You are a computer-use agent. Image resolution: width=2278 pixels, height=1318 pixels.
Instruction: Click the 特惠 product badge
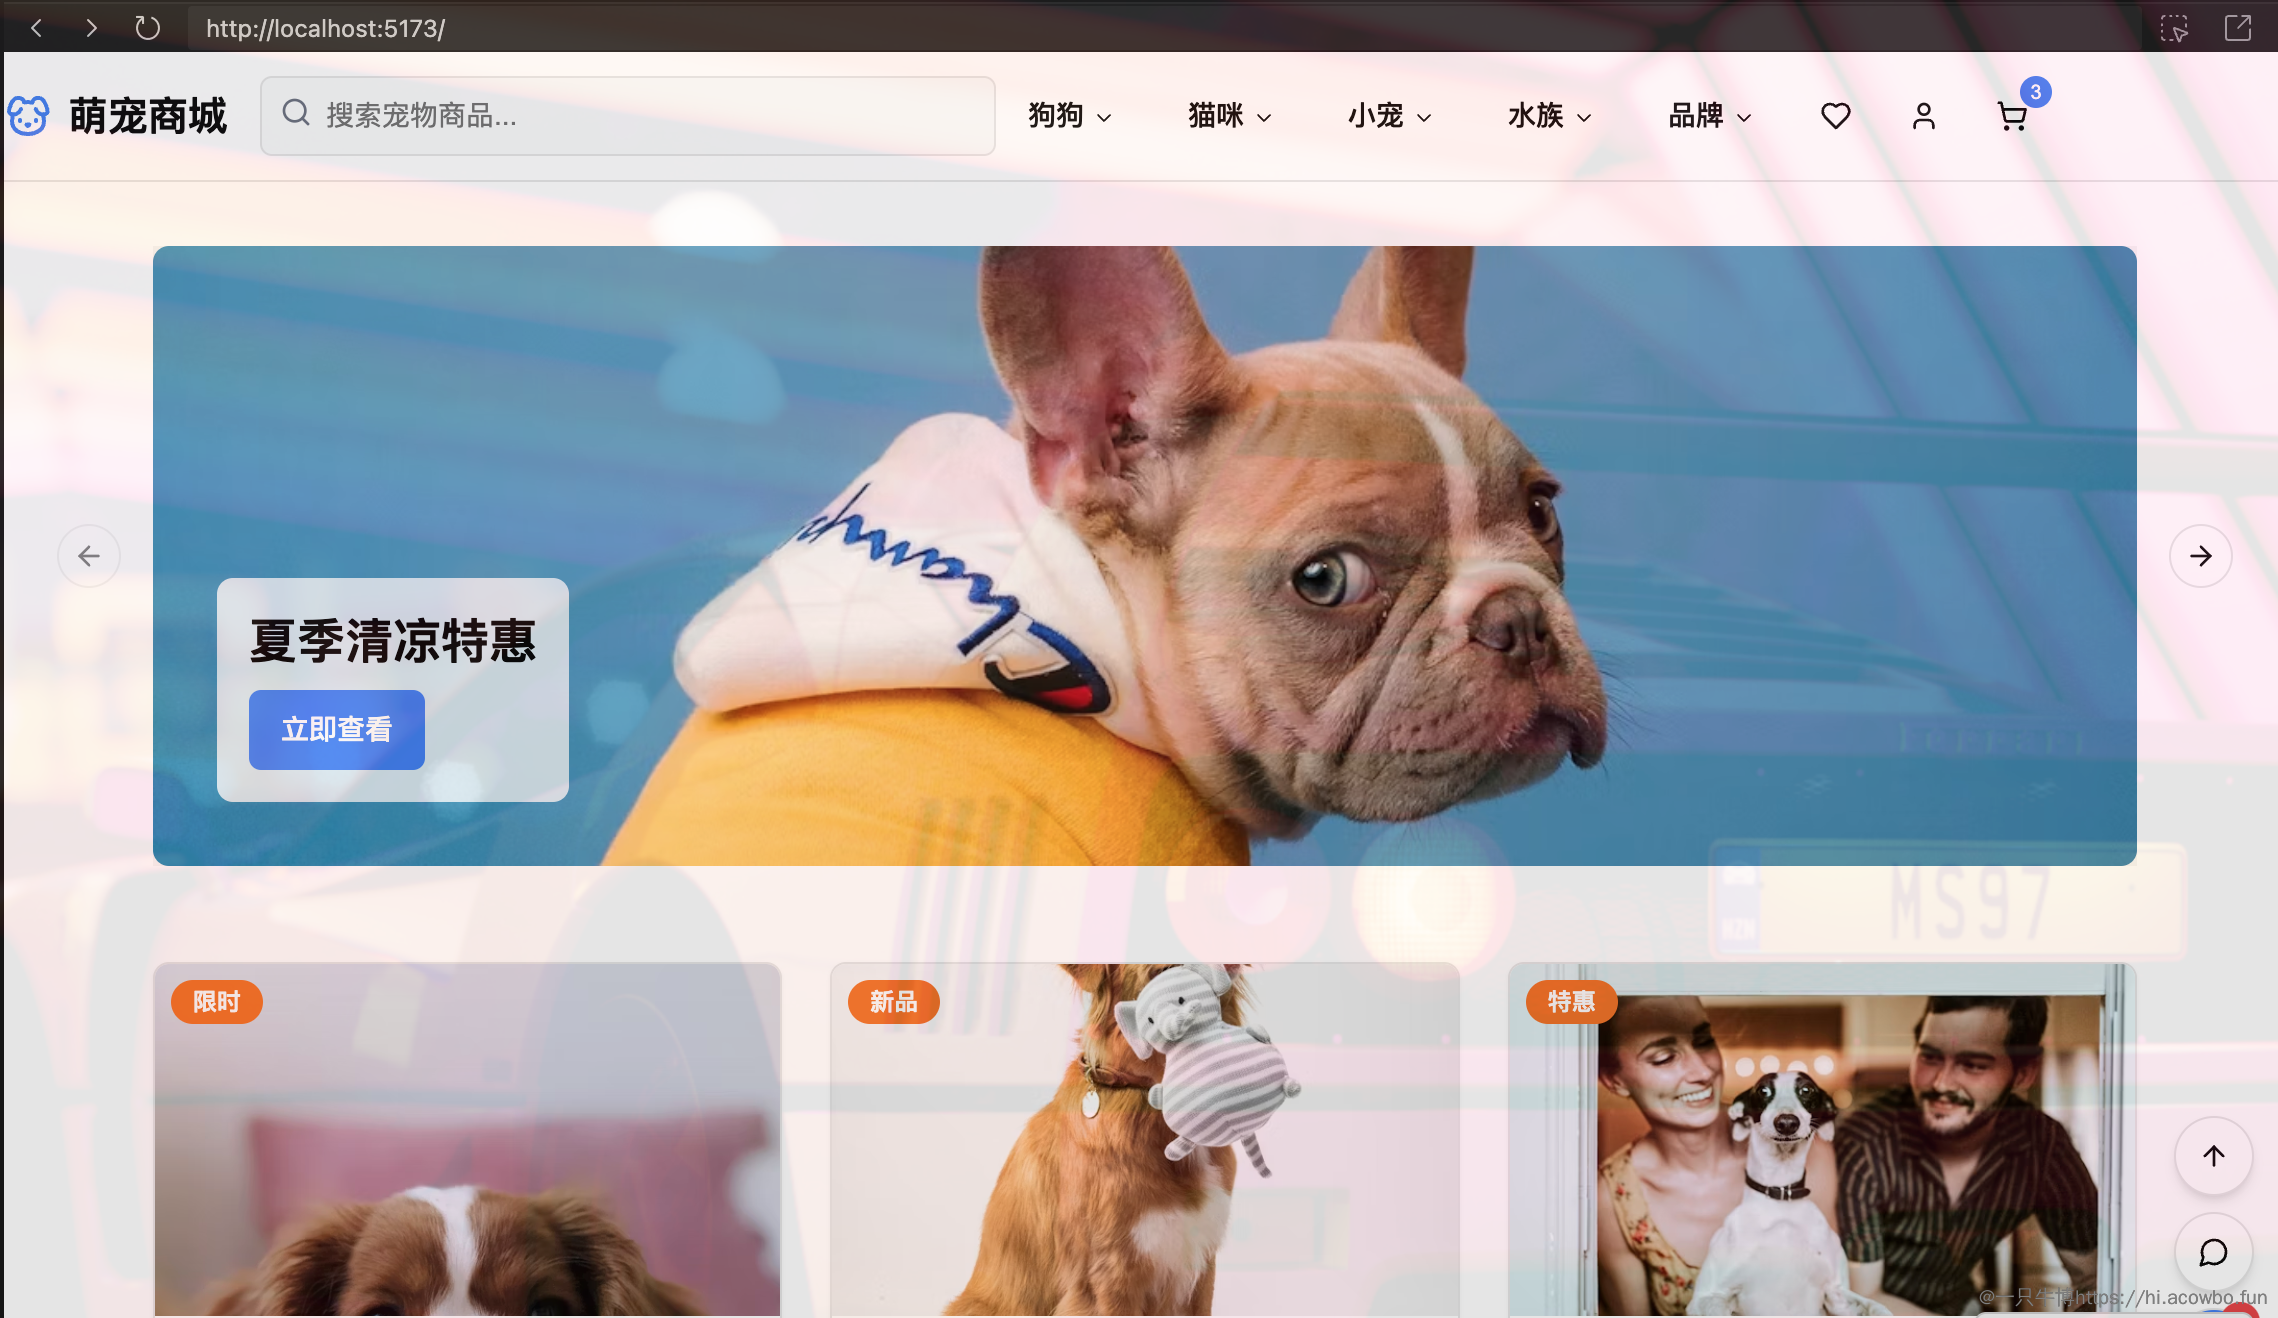1572,1002
